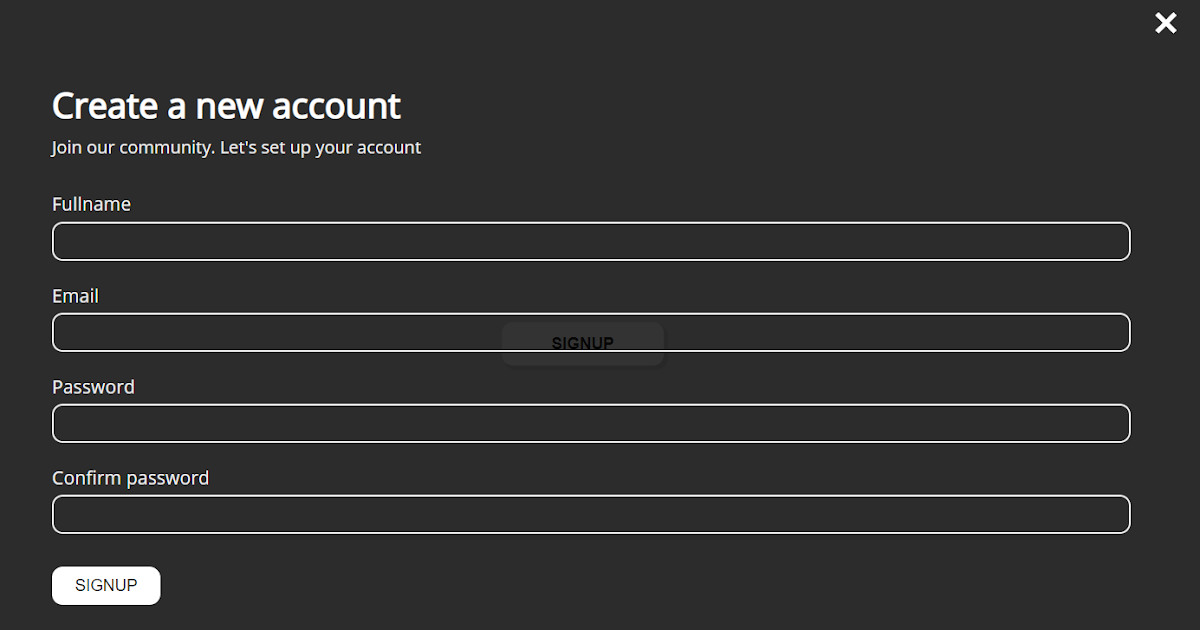The image size is (1200, 630).
Task: Click the Password input field
Action: tap(590, 423)
